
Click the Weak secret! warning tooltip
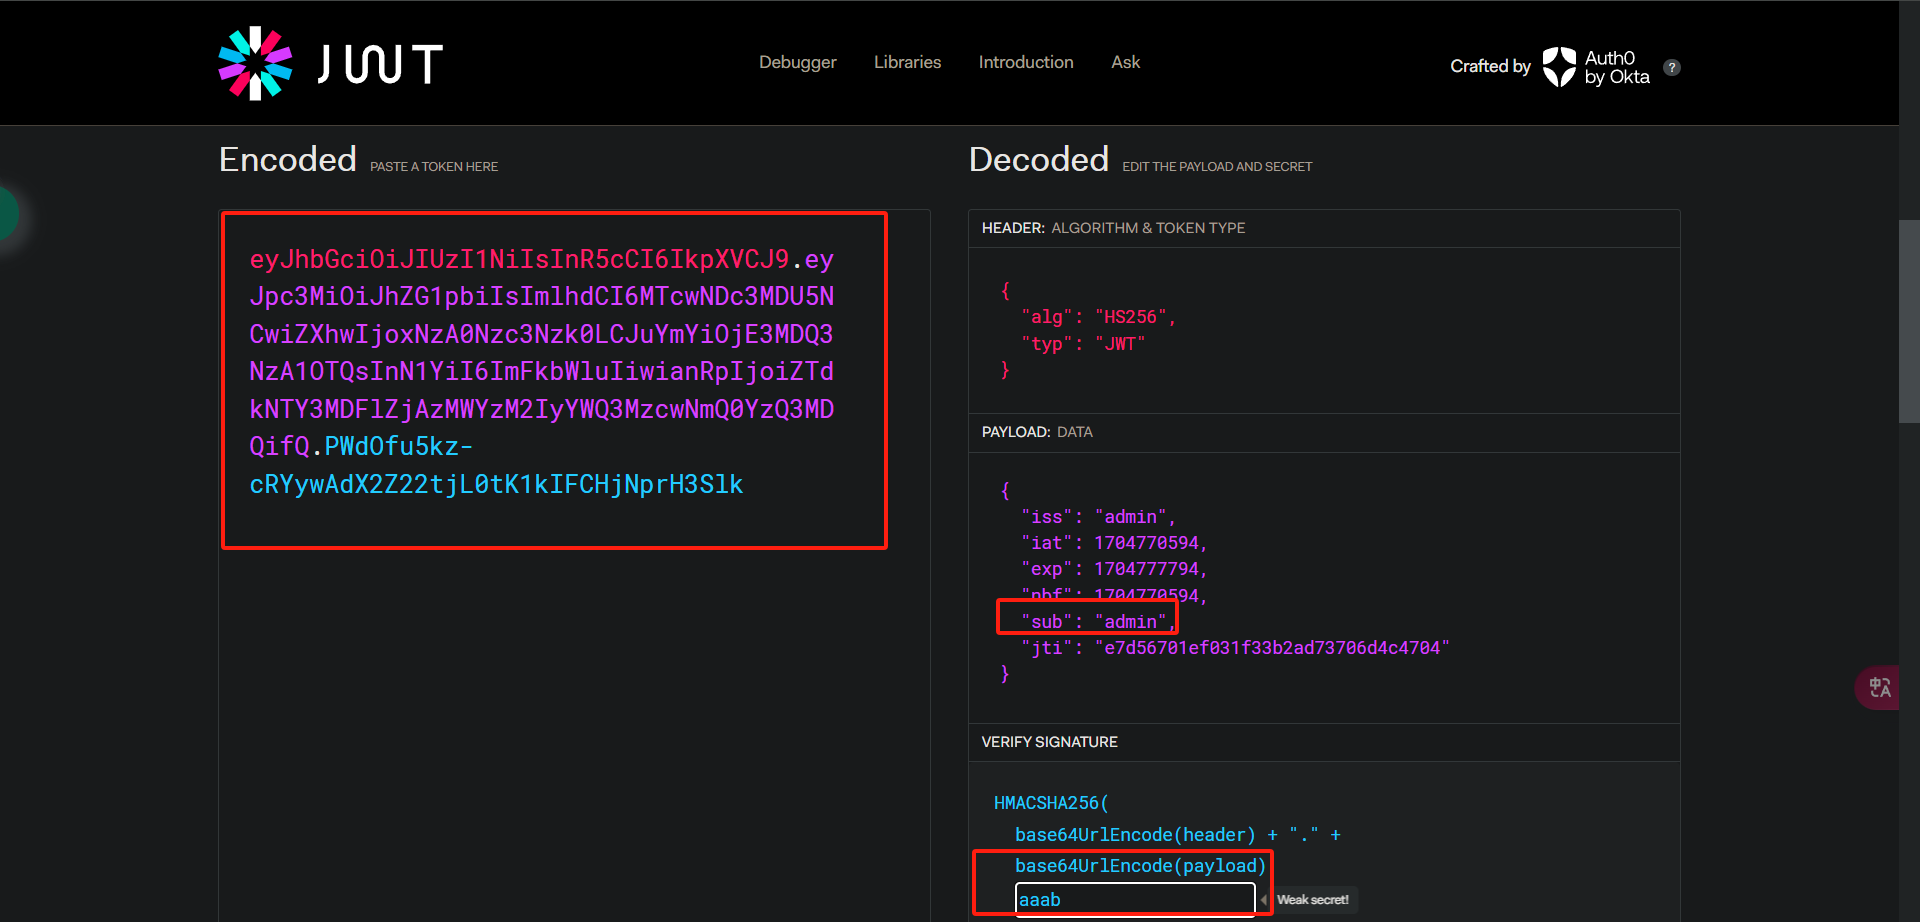[x=1312, y=900]
